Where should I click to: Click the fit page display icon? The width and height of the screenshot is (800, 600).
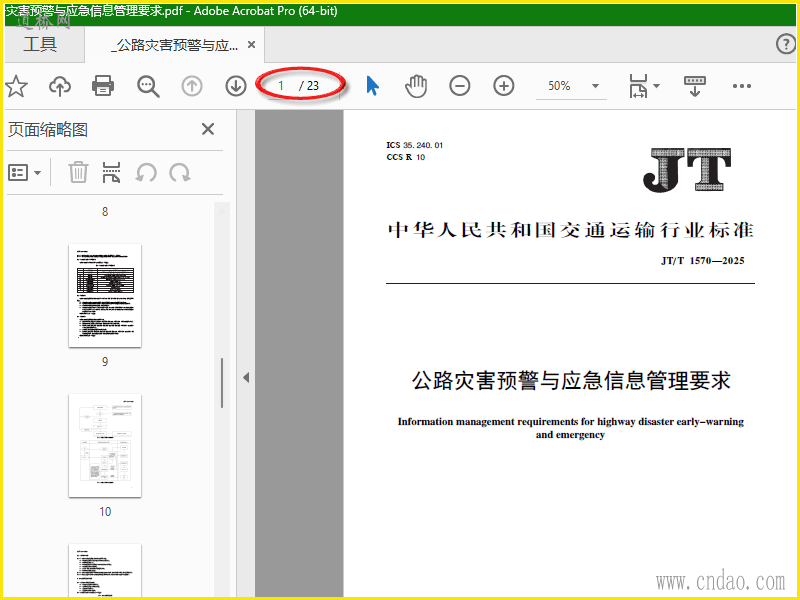pyautogui.click(x=638, y=86)
